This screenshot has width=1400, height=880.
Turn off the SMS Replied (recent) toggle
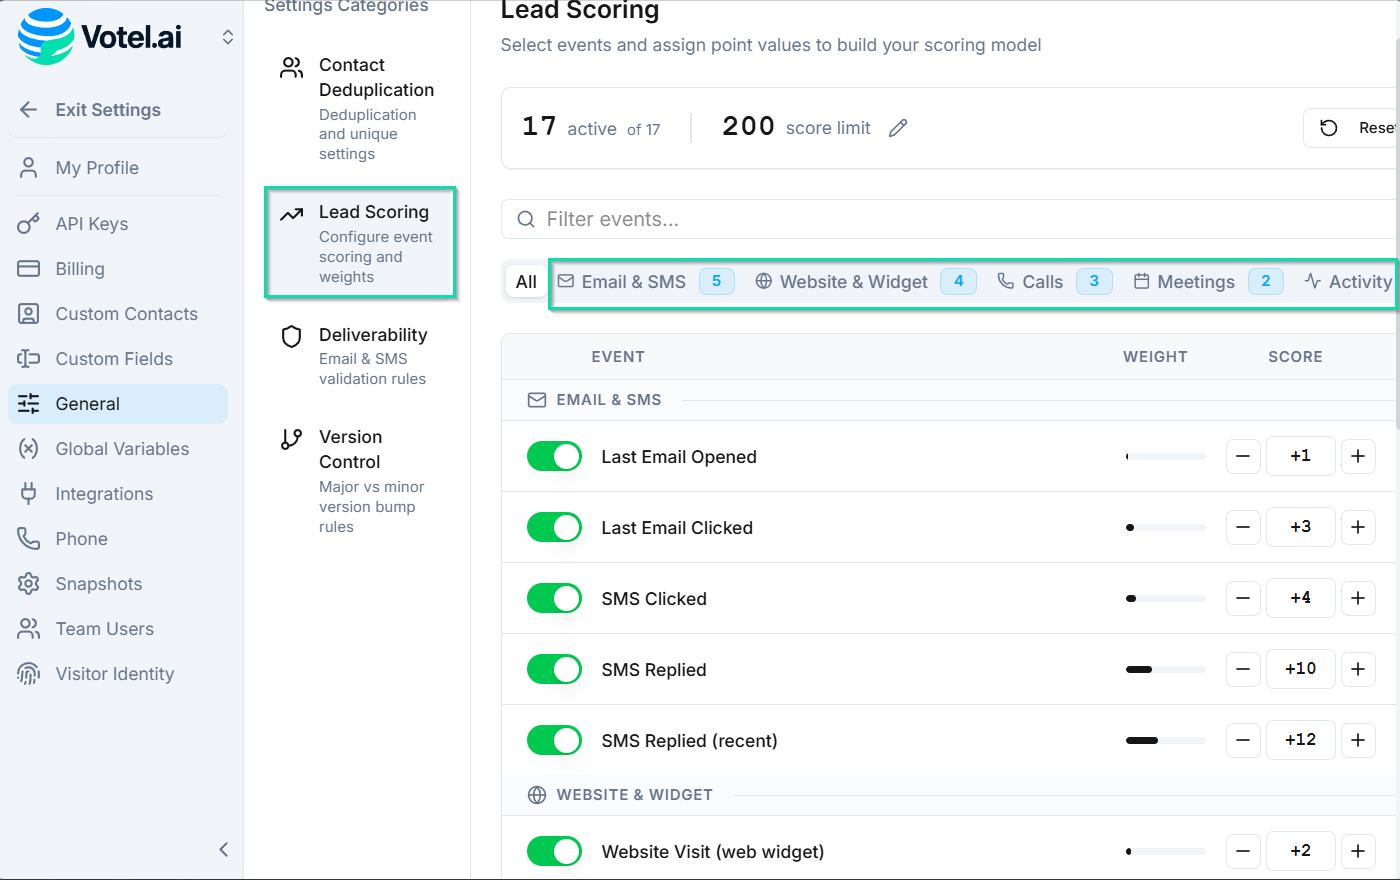[x=554, y=741]
